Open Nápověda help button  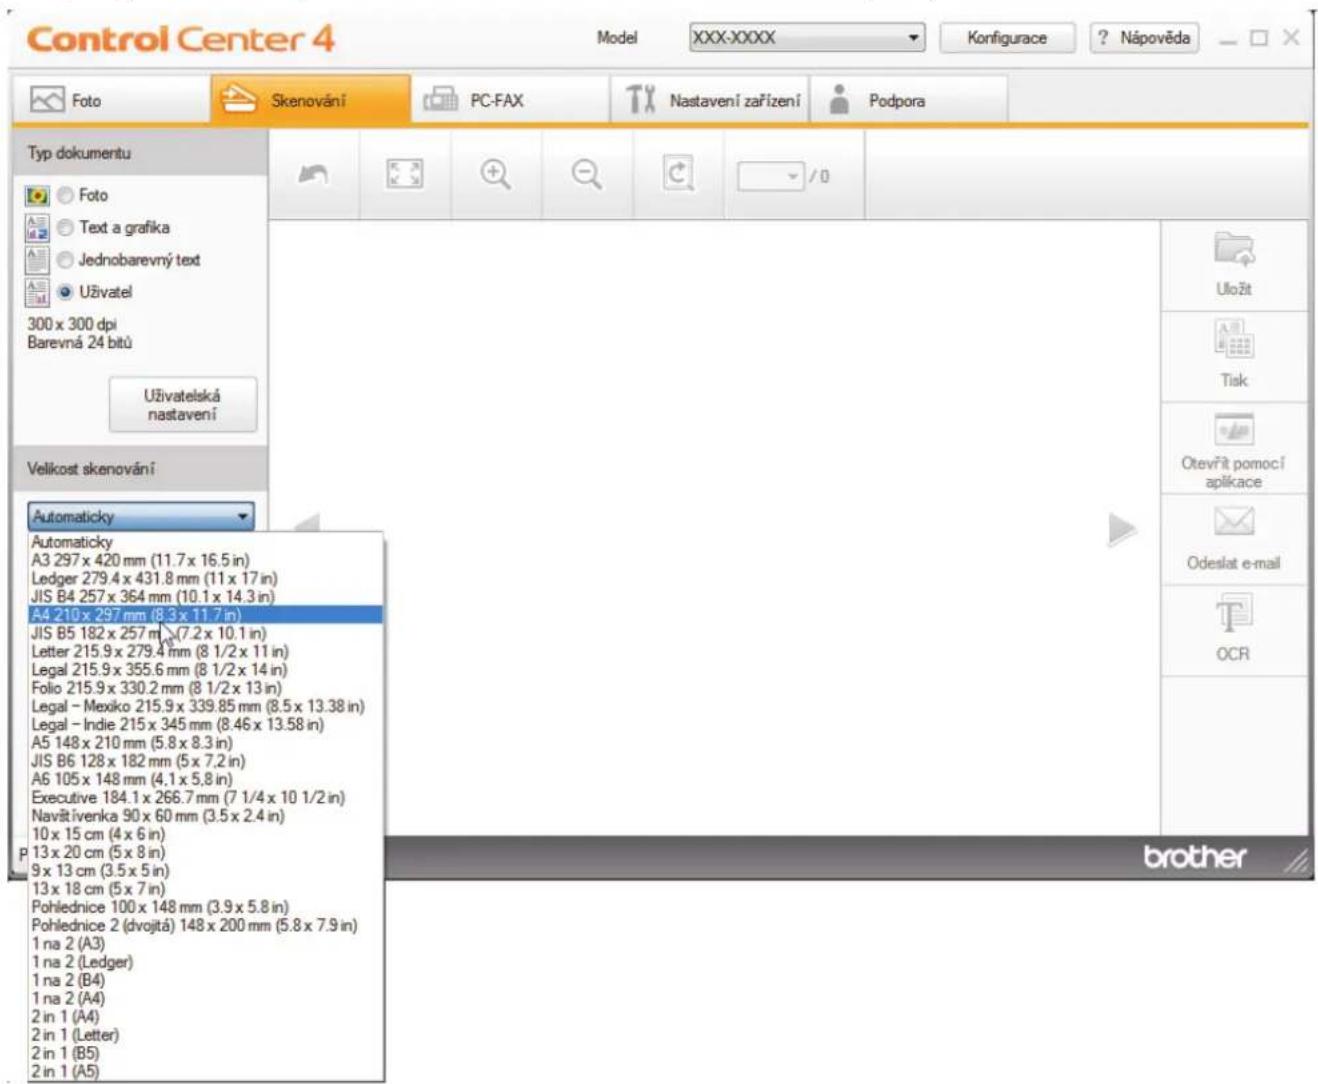point(1144,38)
